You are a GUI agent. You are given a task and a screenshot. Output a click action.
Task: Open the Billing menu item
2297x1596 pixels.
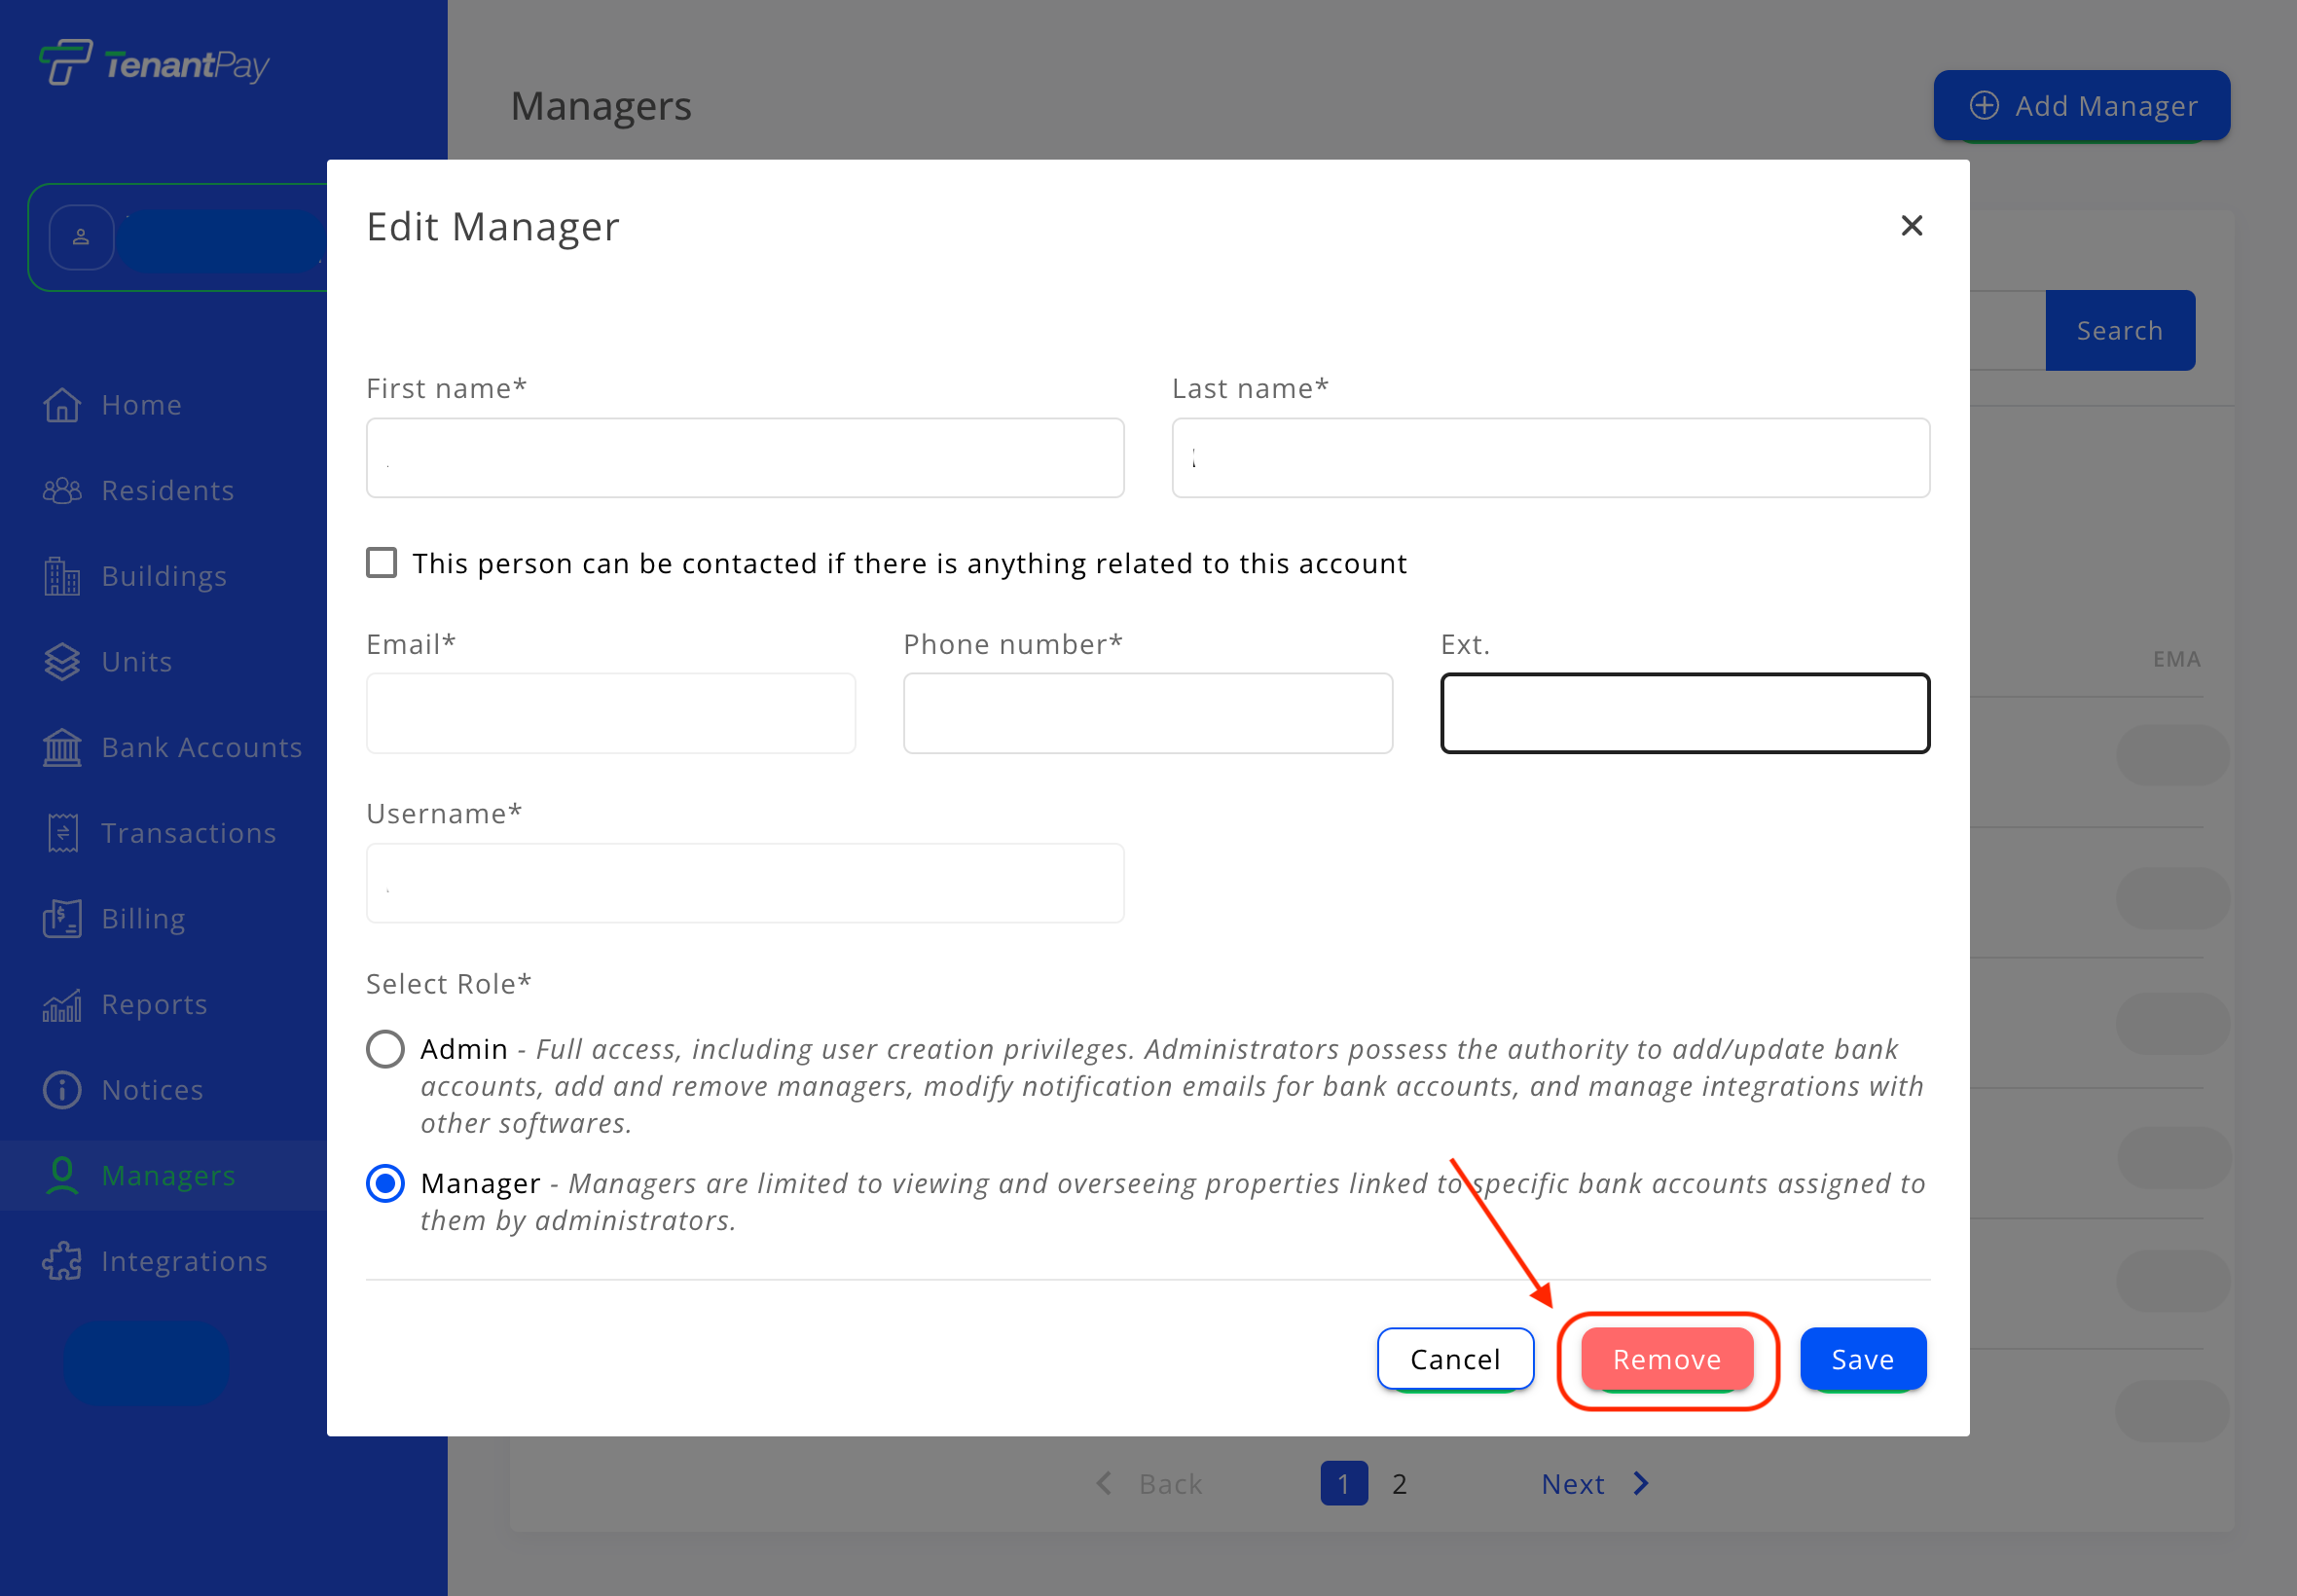tap(143, 919)
